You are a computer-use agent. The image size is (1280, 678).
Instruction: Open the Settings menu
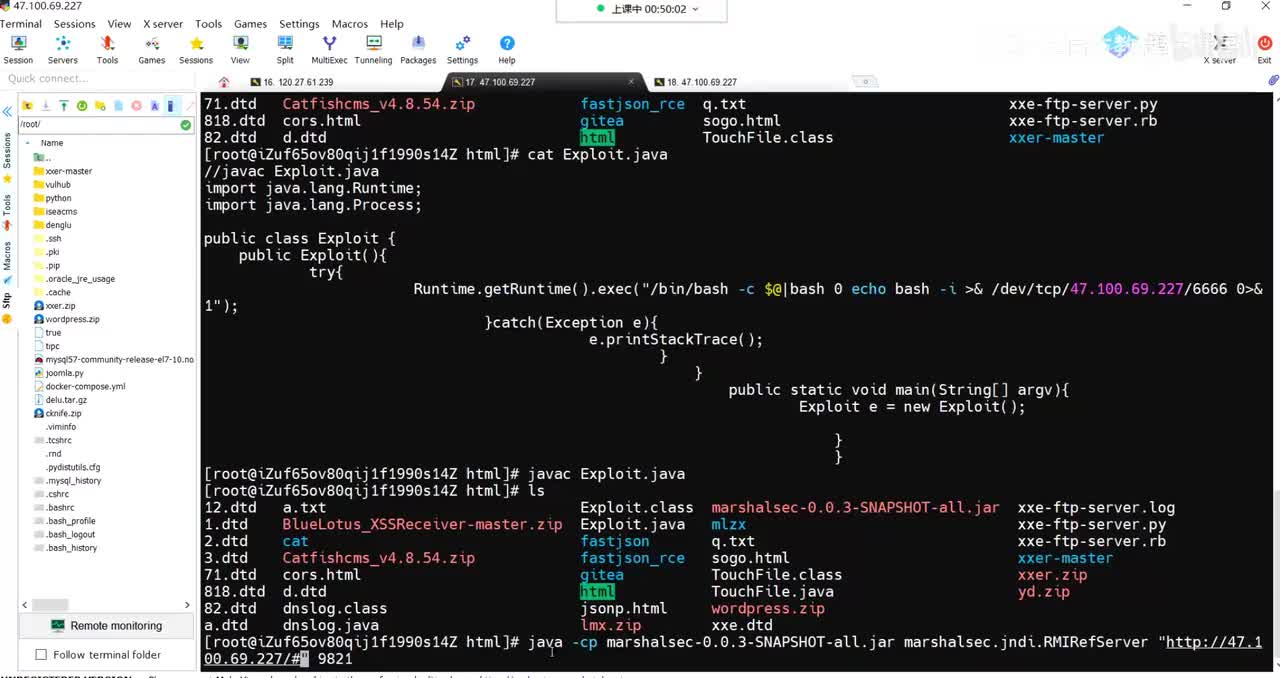tap(299, 24)
